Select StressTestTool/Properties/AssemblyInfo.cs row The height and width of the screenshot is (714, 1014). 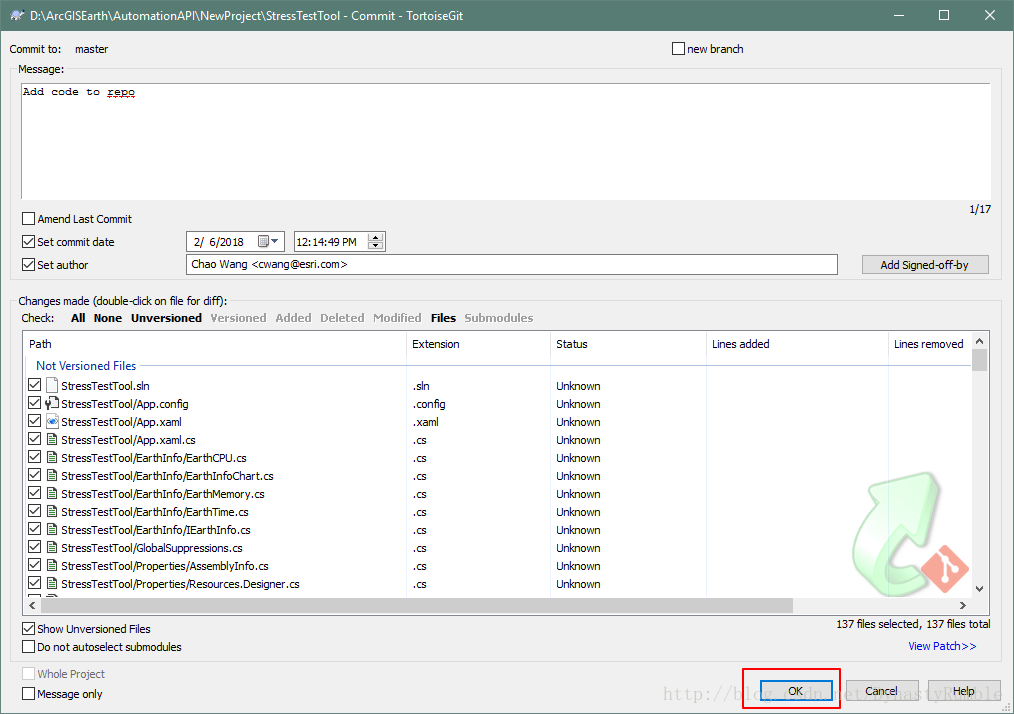pos(498,566)
